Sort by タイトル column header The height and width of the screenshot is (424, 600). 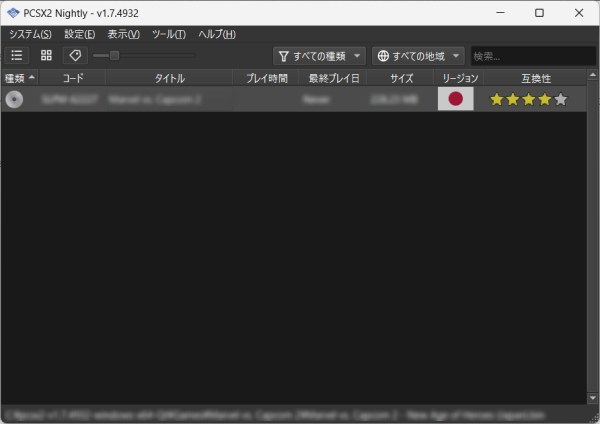click(169, 78)
